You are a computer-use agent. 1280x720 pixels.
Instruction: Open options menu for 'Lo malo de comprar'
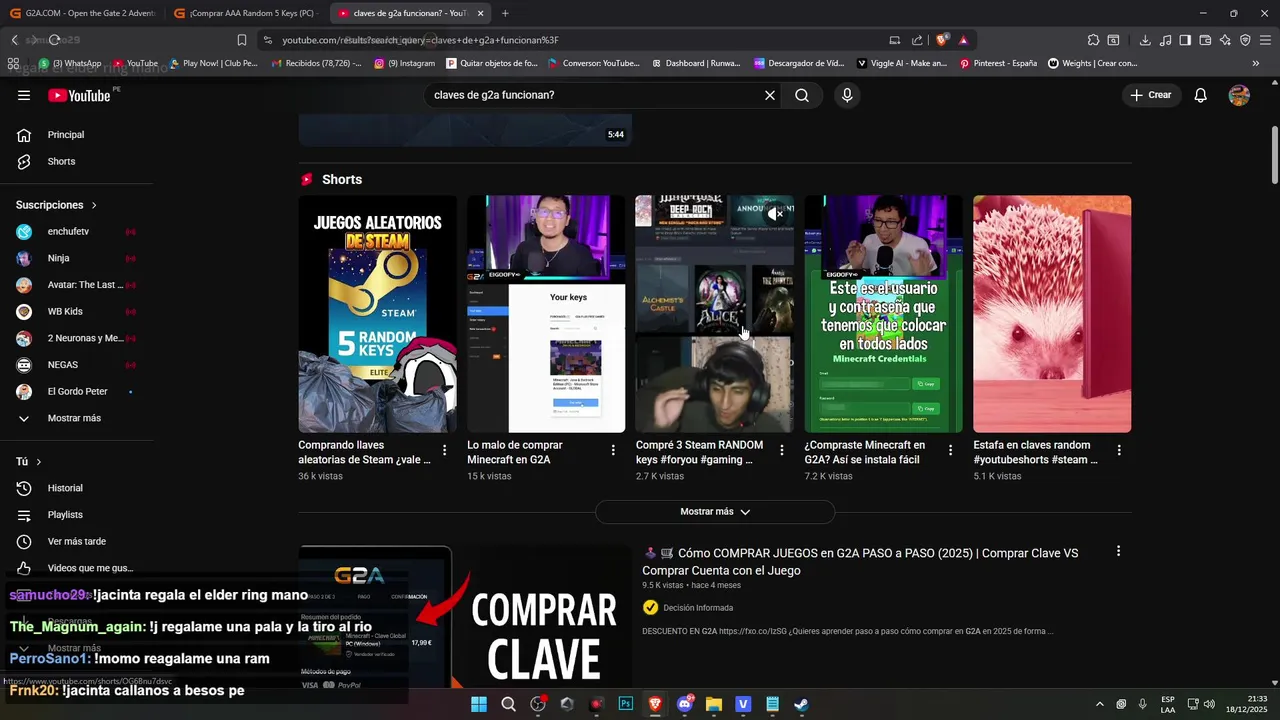tap(613, 450)
